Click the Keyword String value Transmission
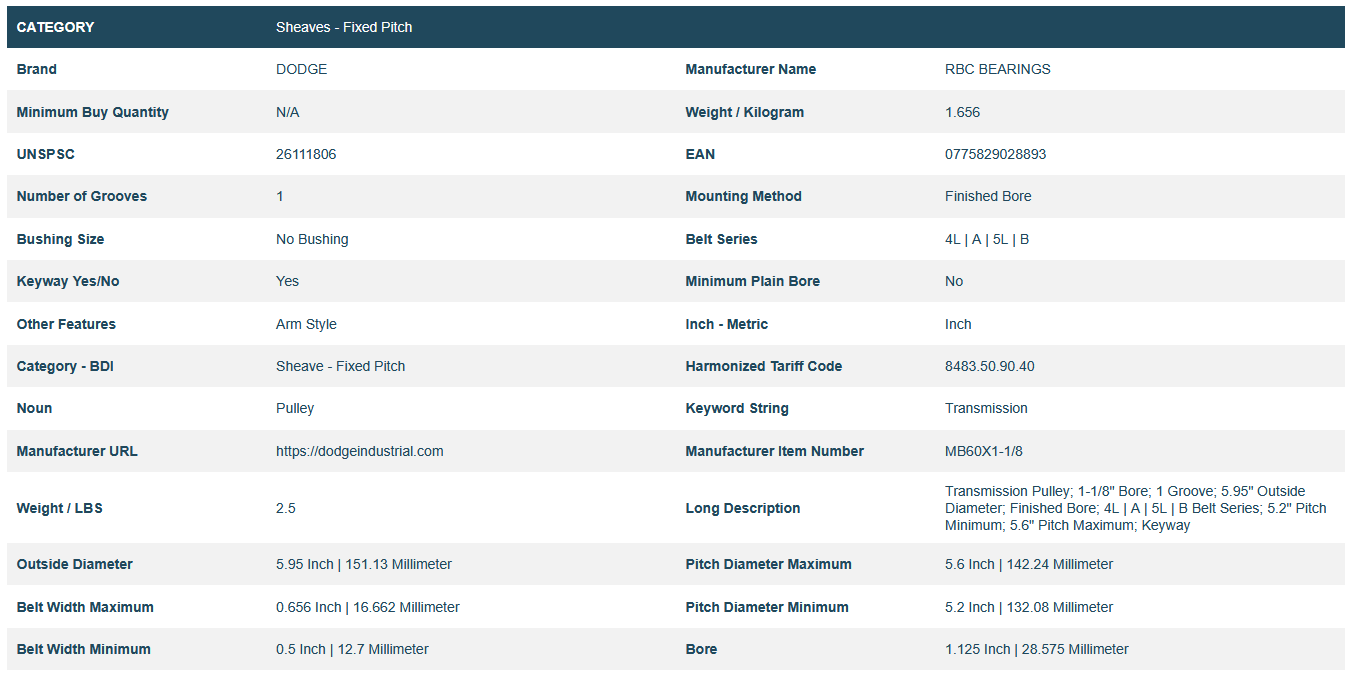1353x678 pixels. (985, 408)
